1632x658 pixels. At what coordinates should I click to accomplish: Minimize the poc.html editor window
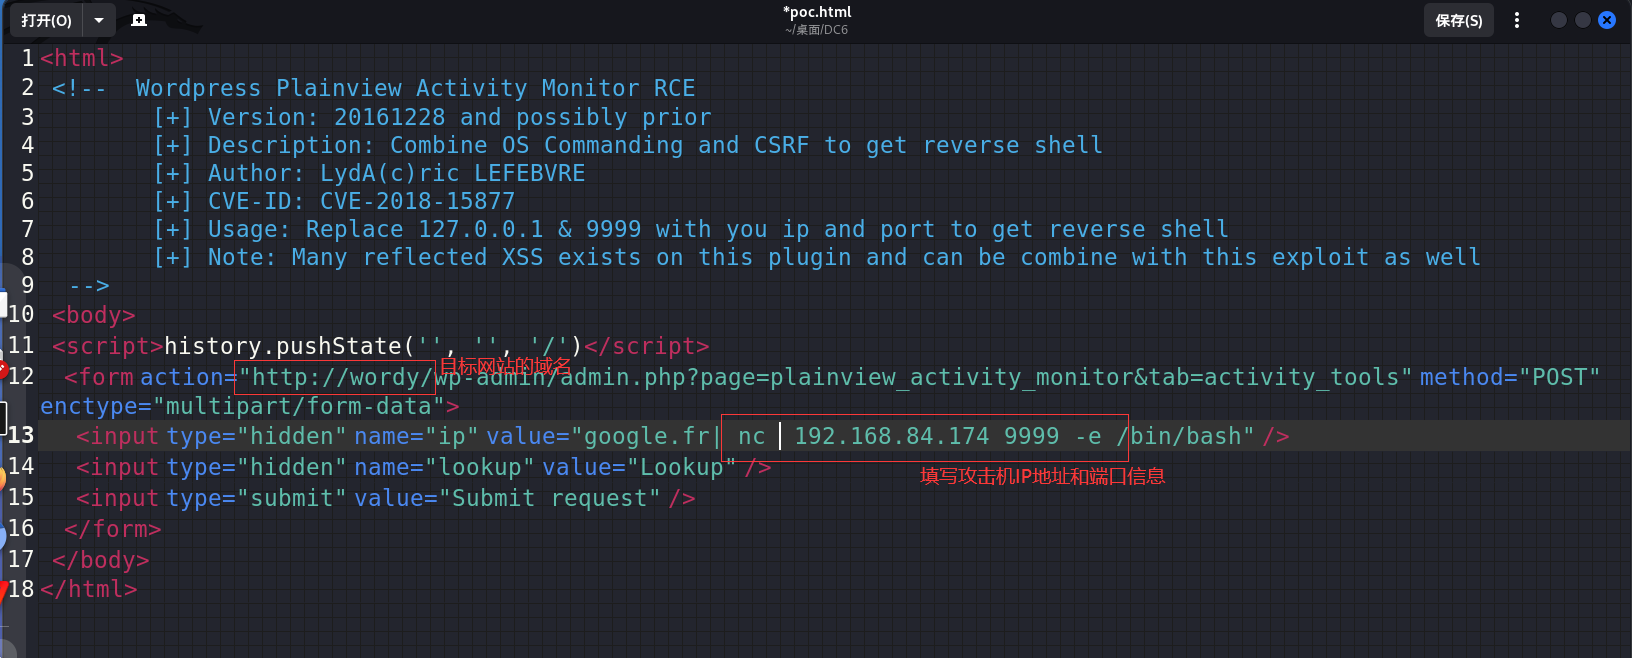pyautogui.click(x=1558, y=20)
